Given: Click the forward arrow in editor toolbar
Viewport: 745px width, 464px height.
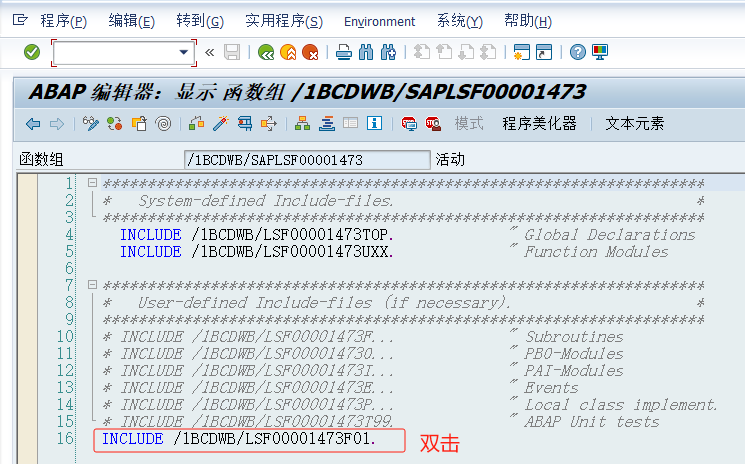Looking at the screenshot, I should click(57, 124).
